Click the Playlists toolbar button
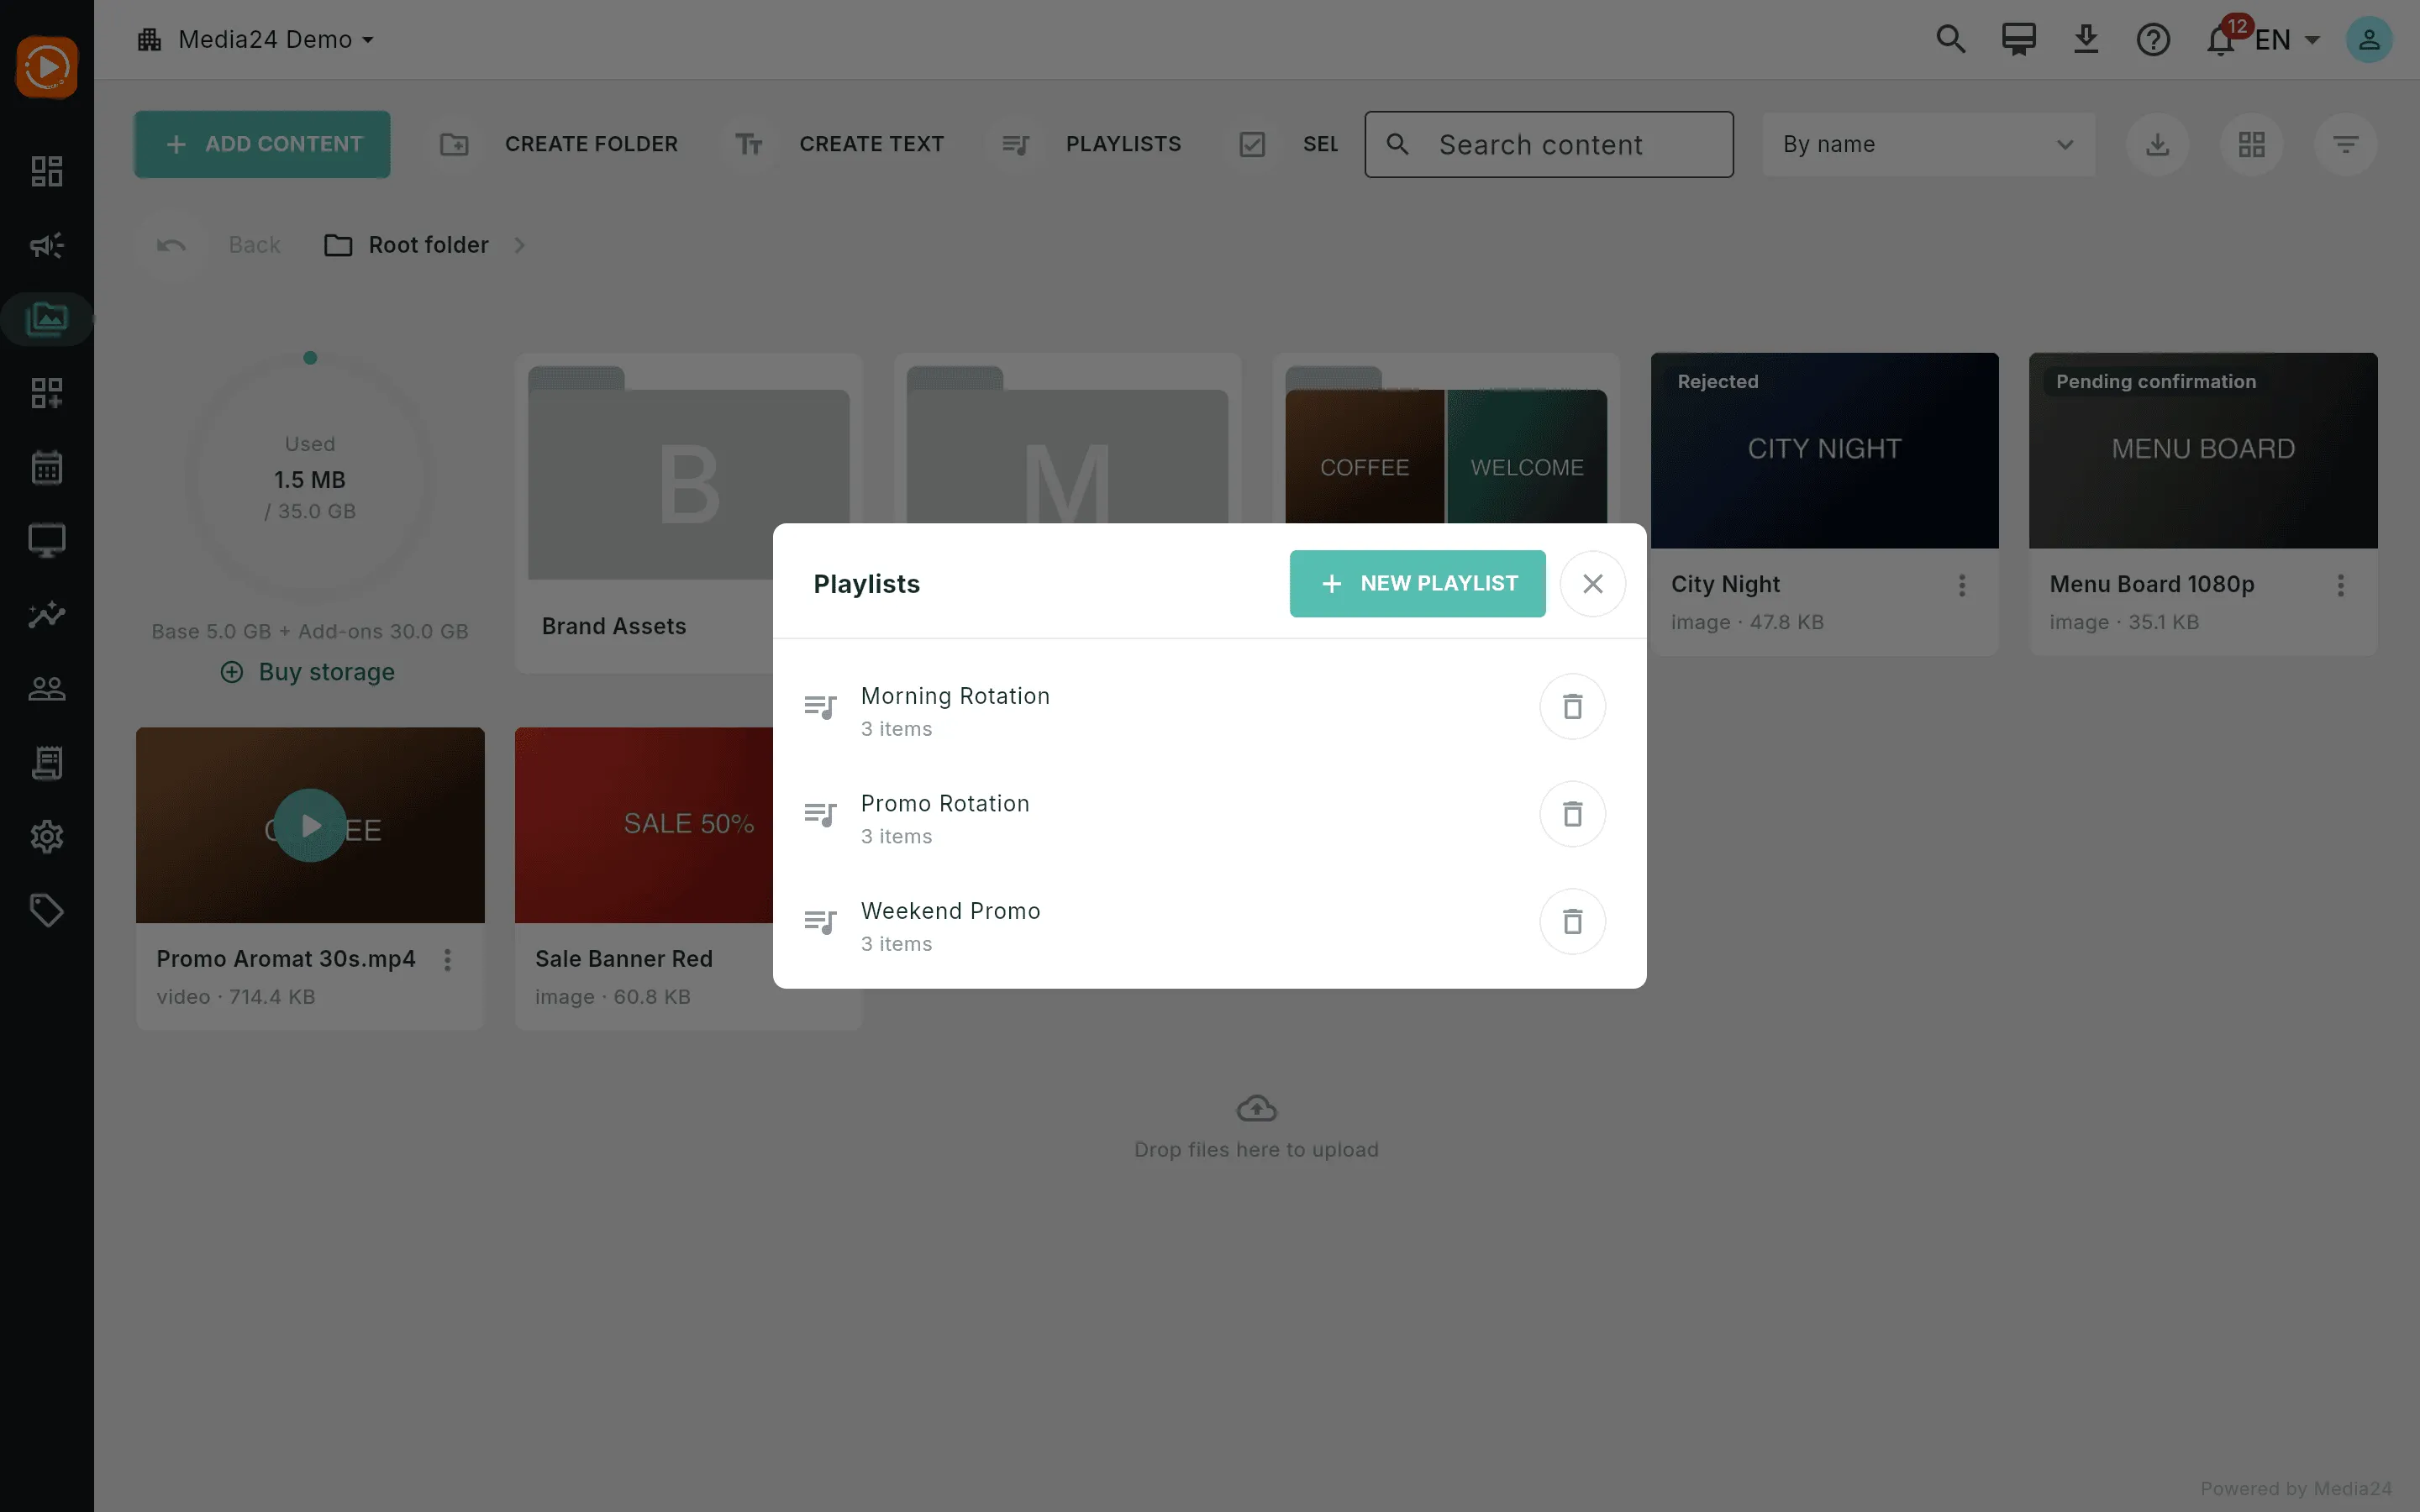 1091,144
